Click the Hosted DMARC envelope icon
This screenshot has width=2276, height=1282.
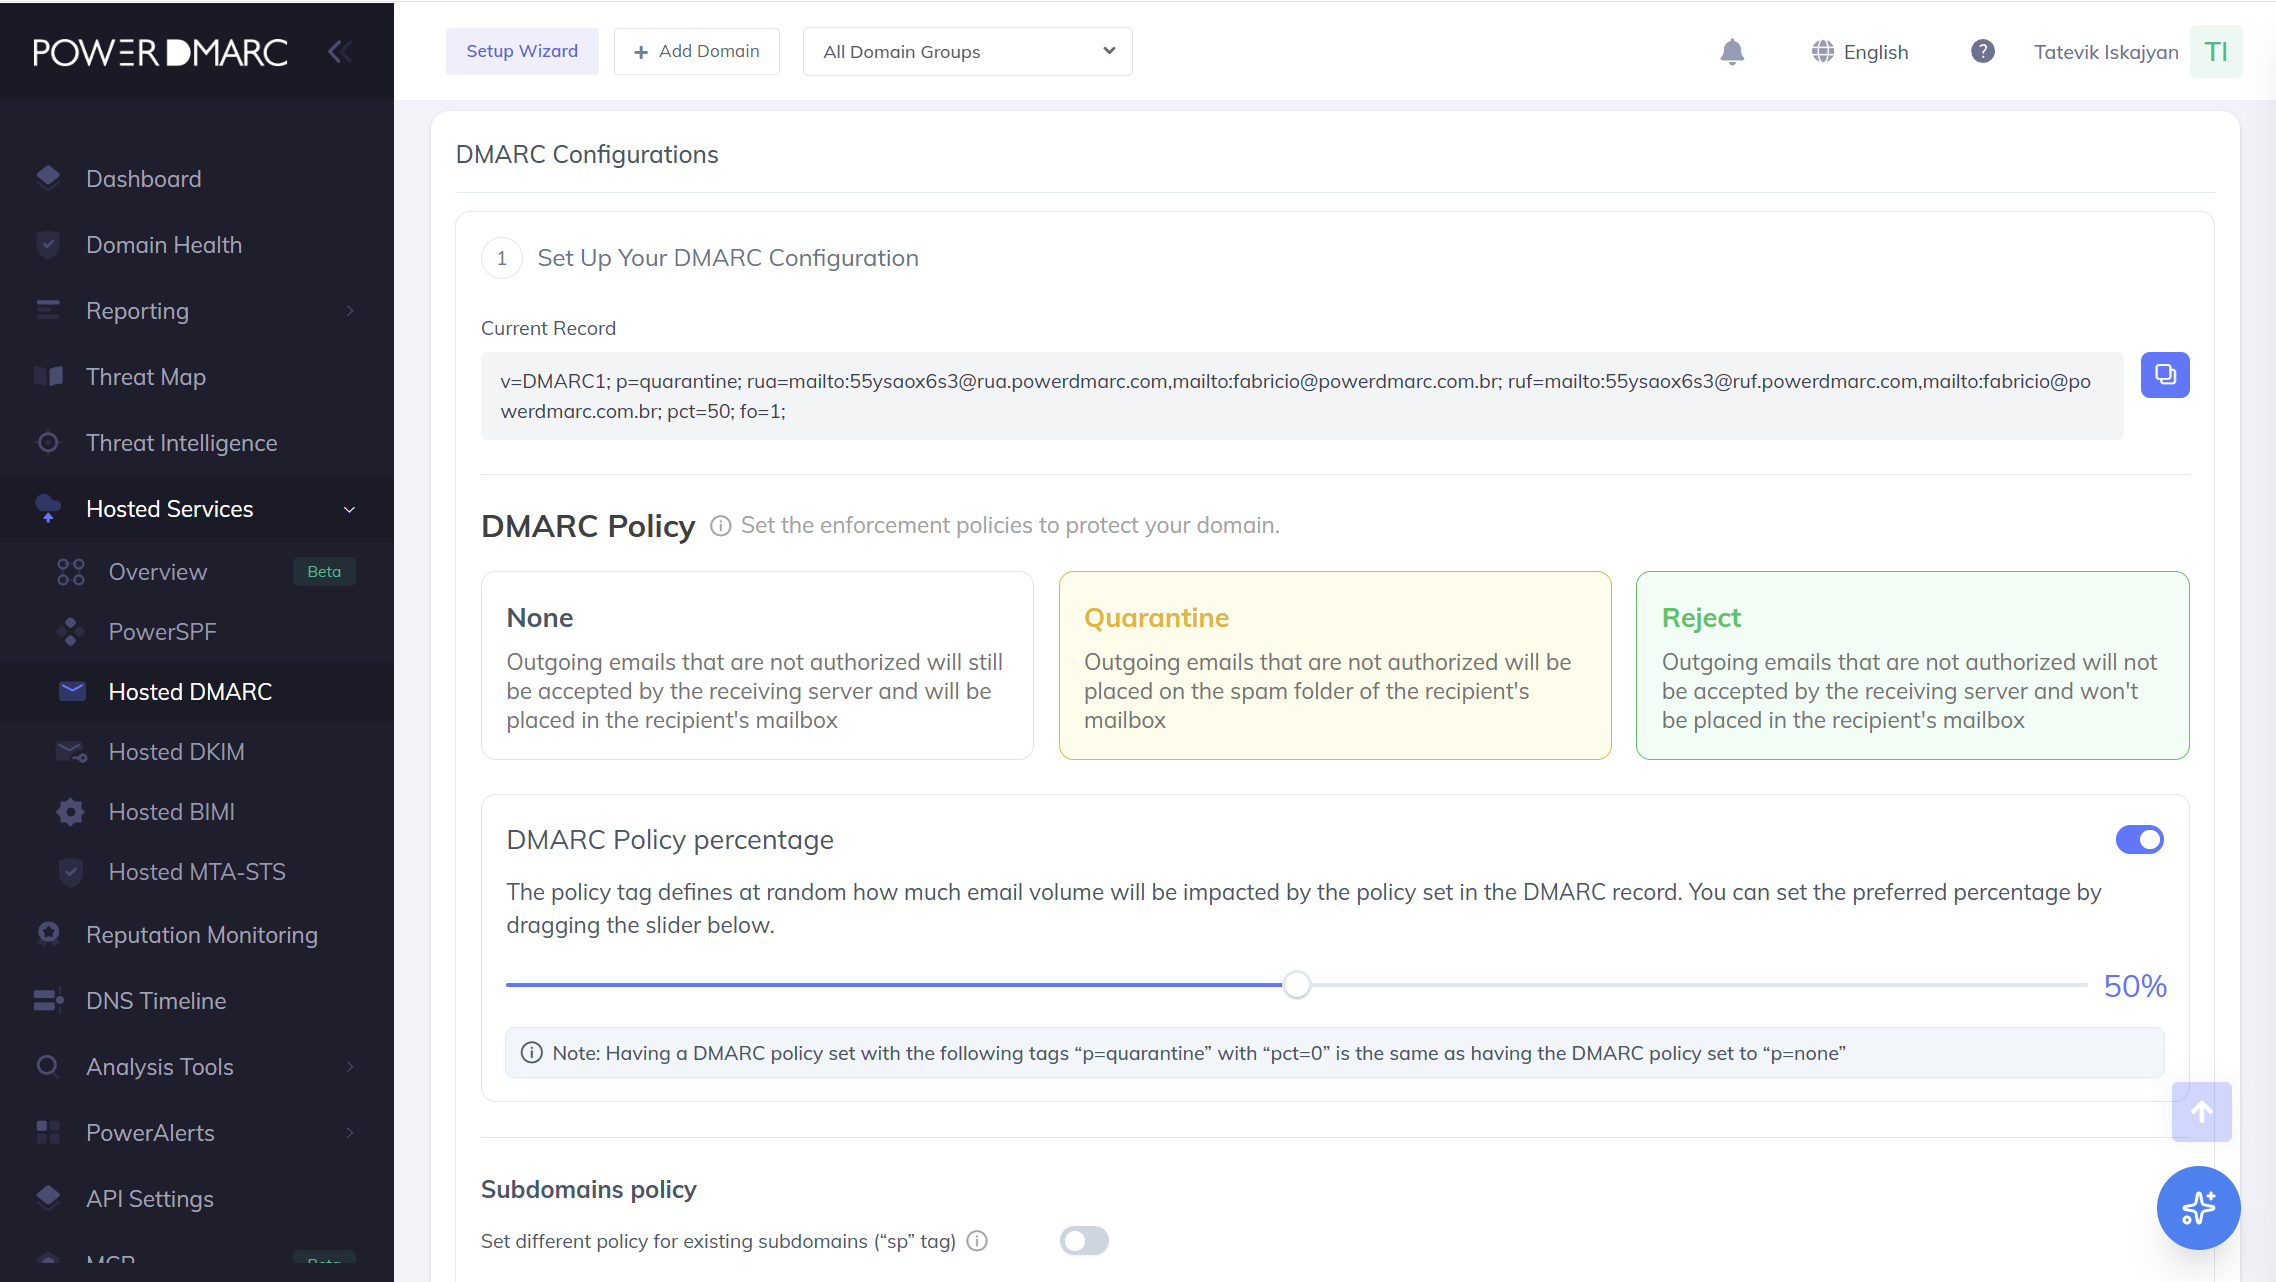(72, 691)
